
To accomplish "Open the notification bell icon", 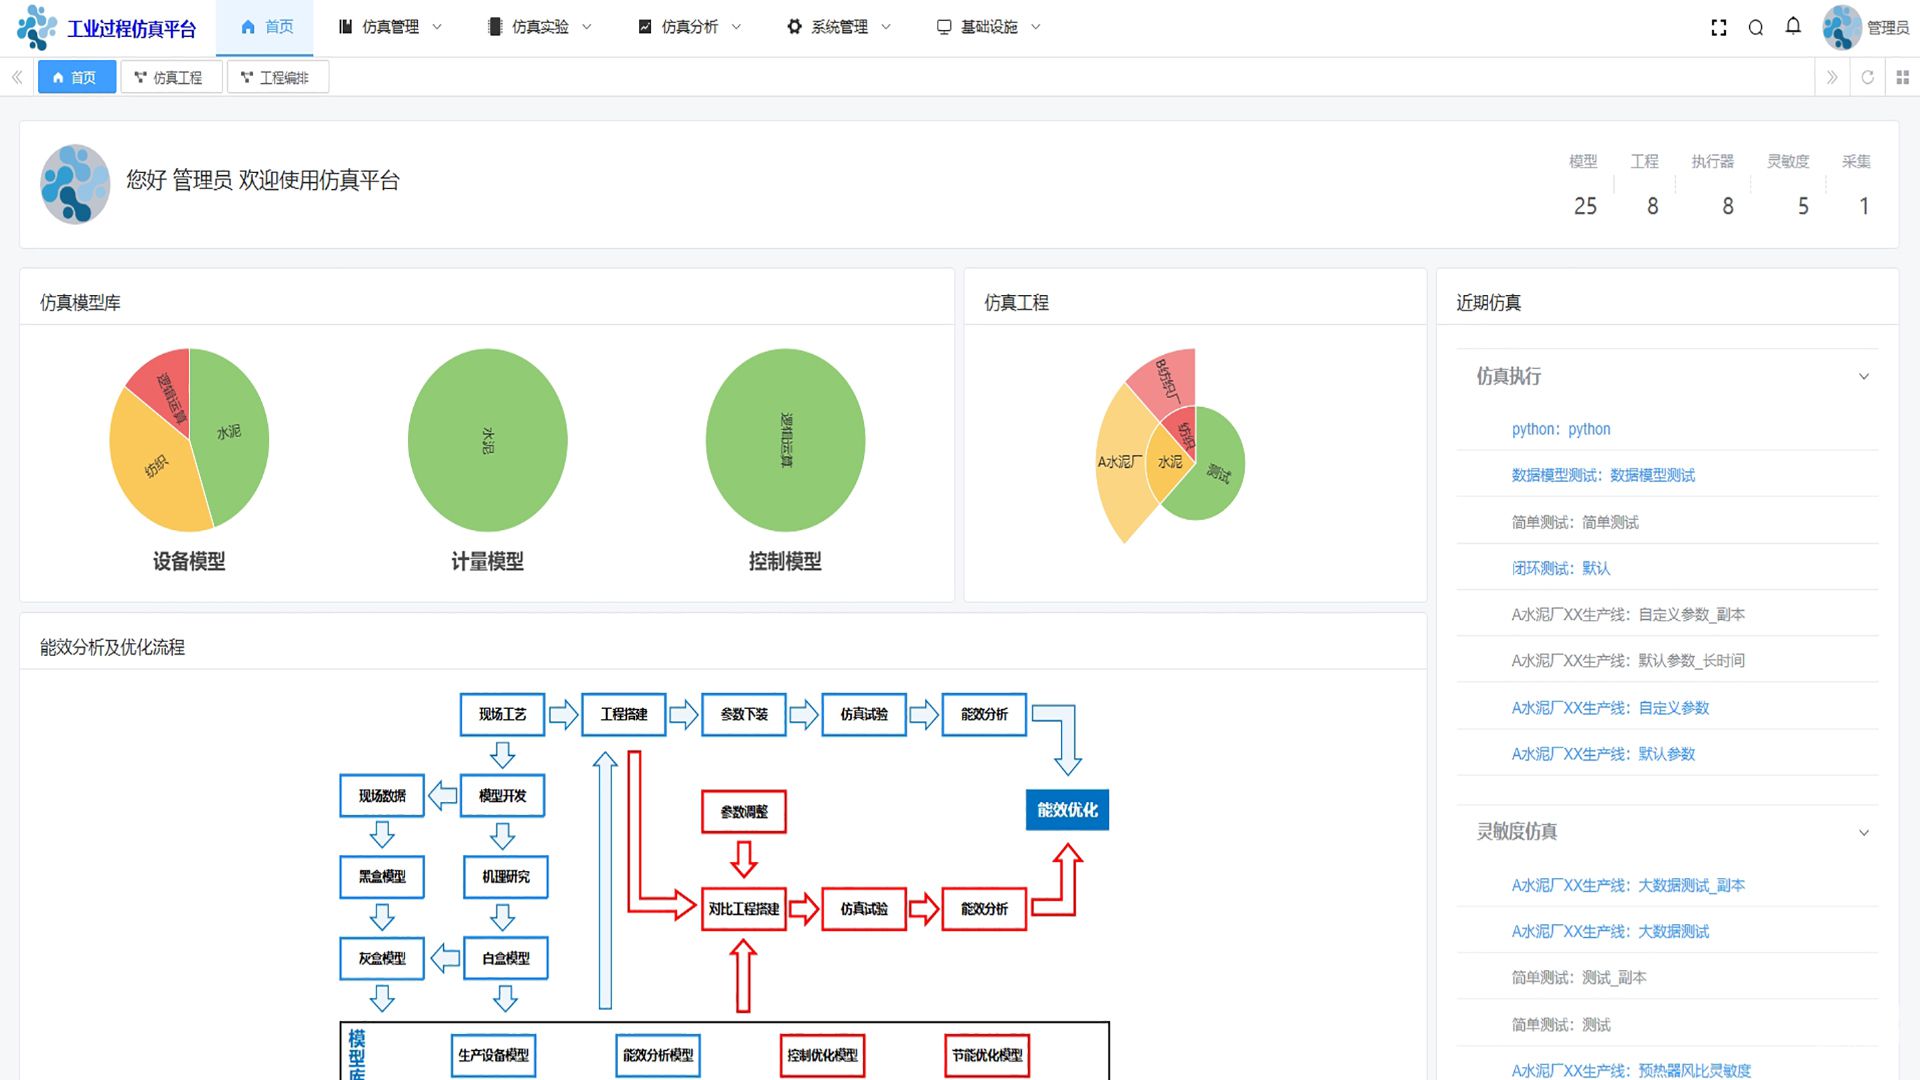I will 1793,27.
